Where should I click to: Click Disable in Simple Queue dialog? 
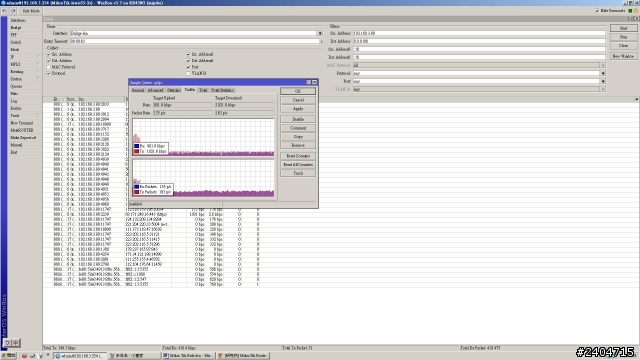tap(298, 119)
